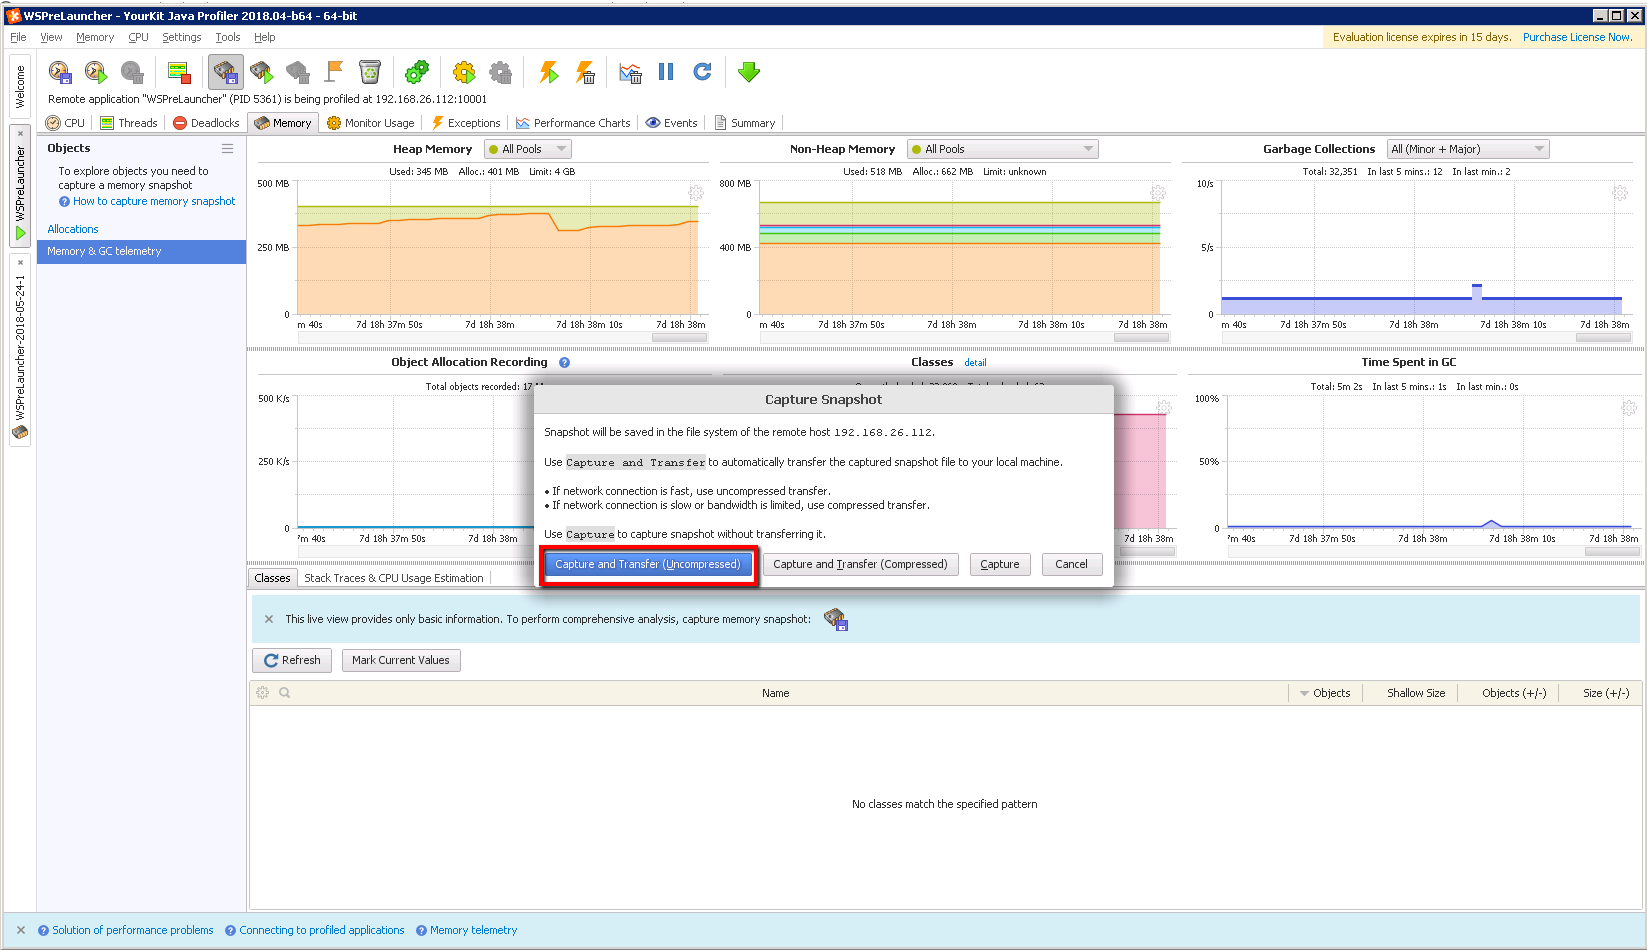Trigger the orange lightning exception action in the toolbar
The width and height of the screenshot is (1647, 950).
[548, 72]
